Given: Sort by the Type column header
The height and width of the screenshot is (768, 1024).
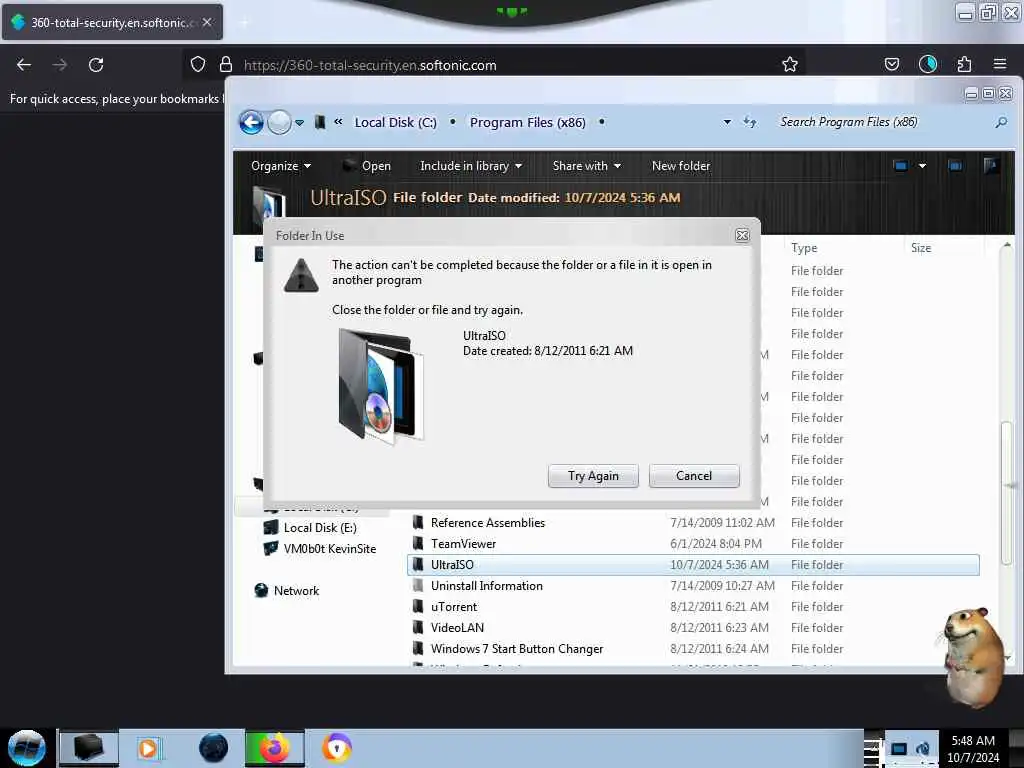Looking at the screenshot, I should point(804,248).
